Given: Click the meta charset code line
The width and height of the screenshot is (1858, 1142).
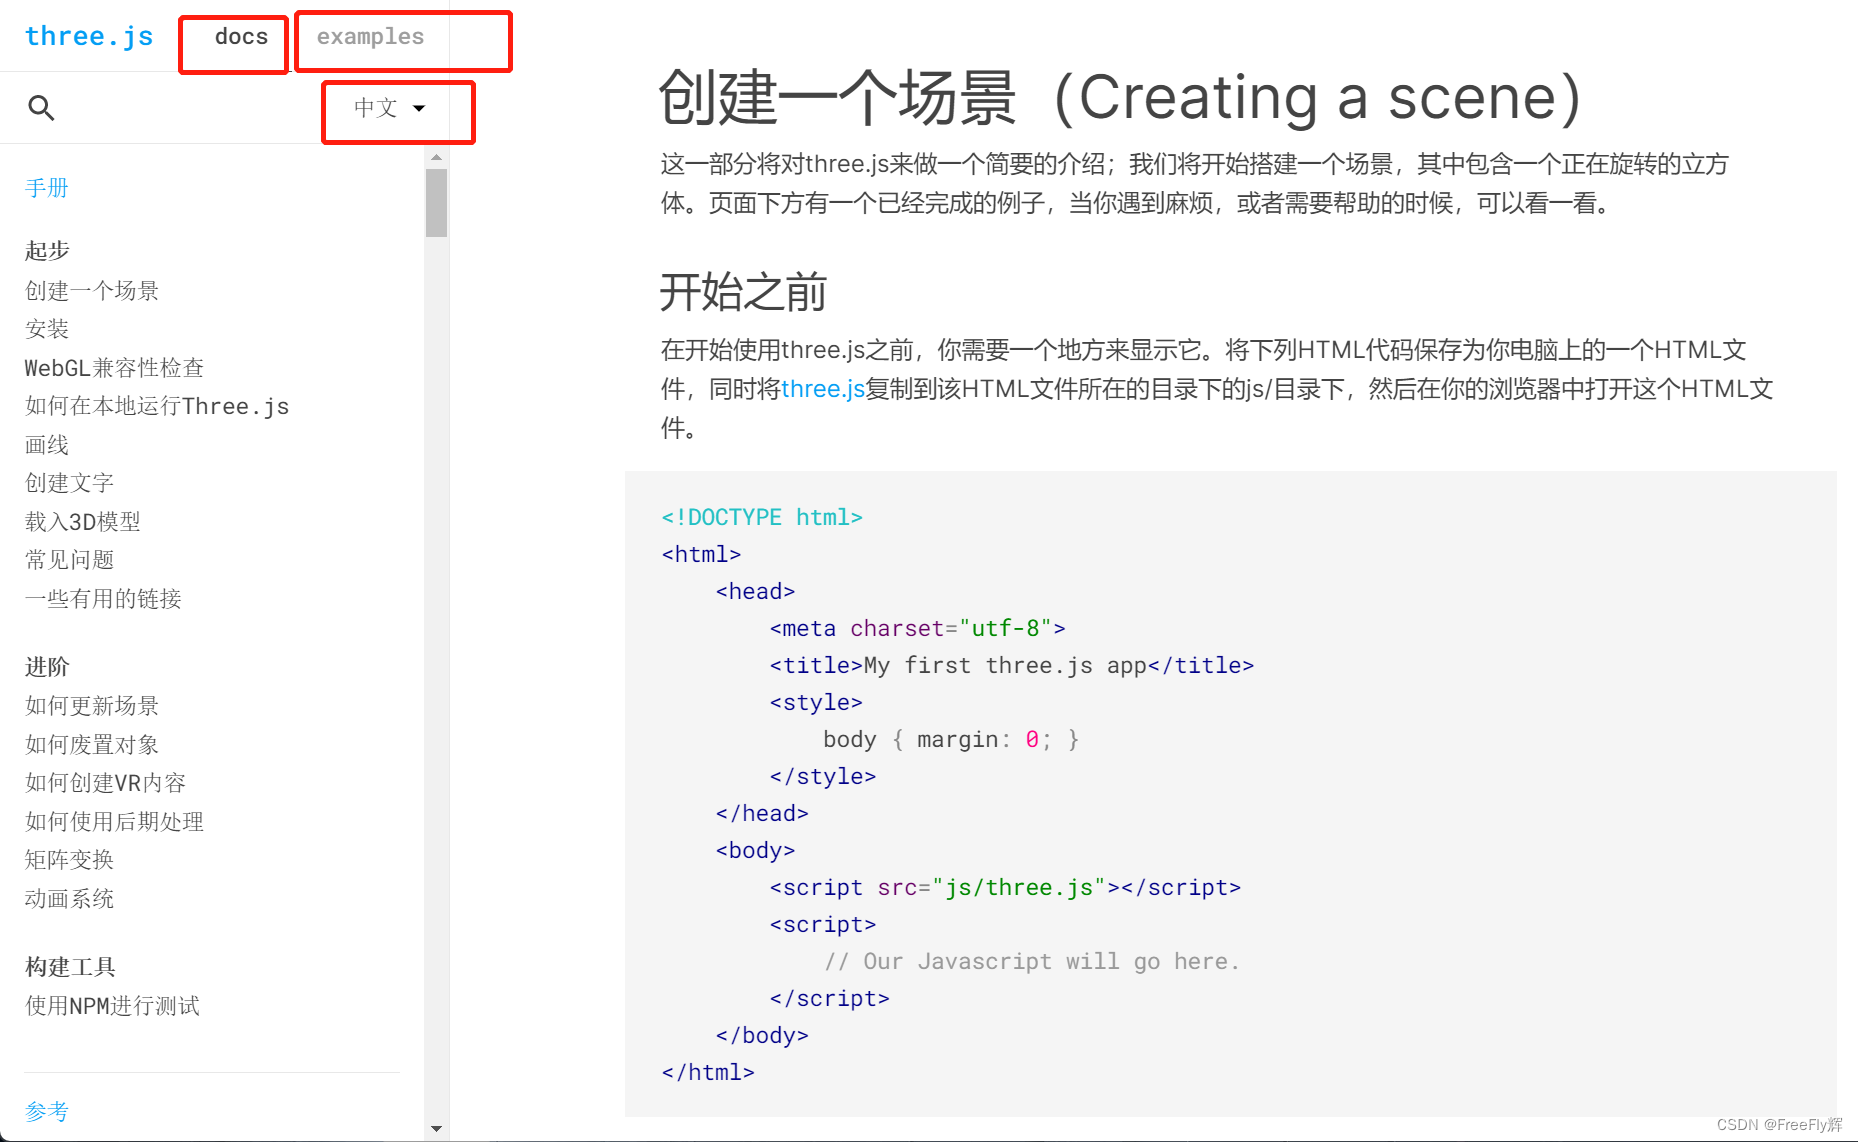Looking at the screenshot, I should point(918,628).
